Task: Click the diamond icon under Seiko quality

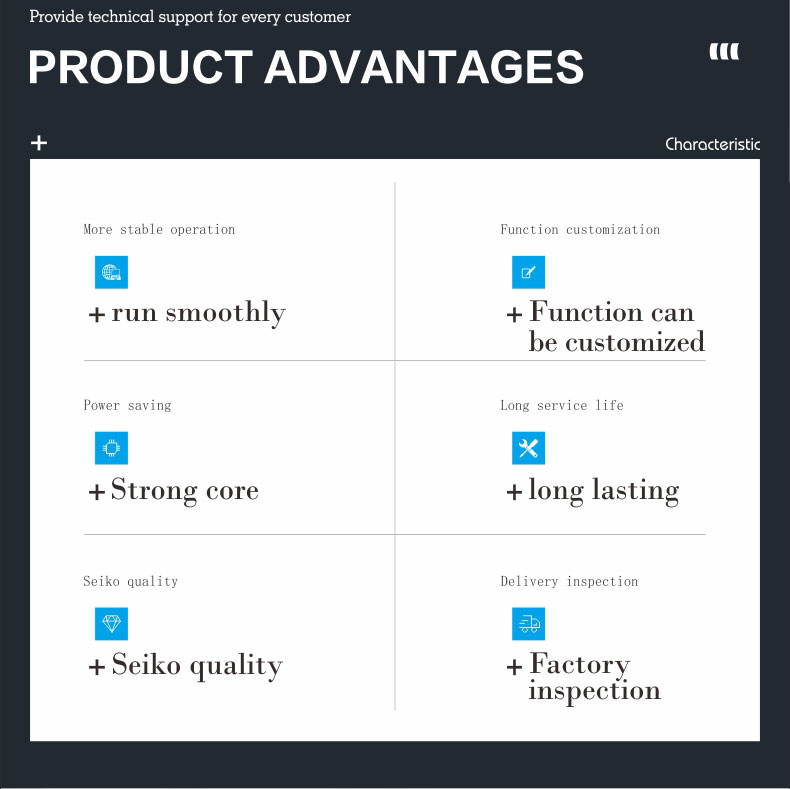Action: point(111,624)
